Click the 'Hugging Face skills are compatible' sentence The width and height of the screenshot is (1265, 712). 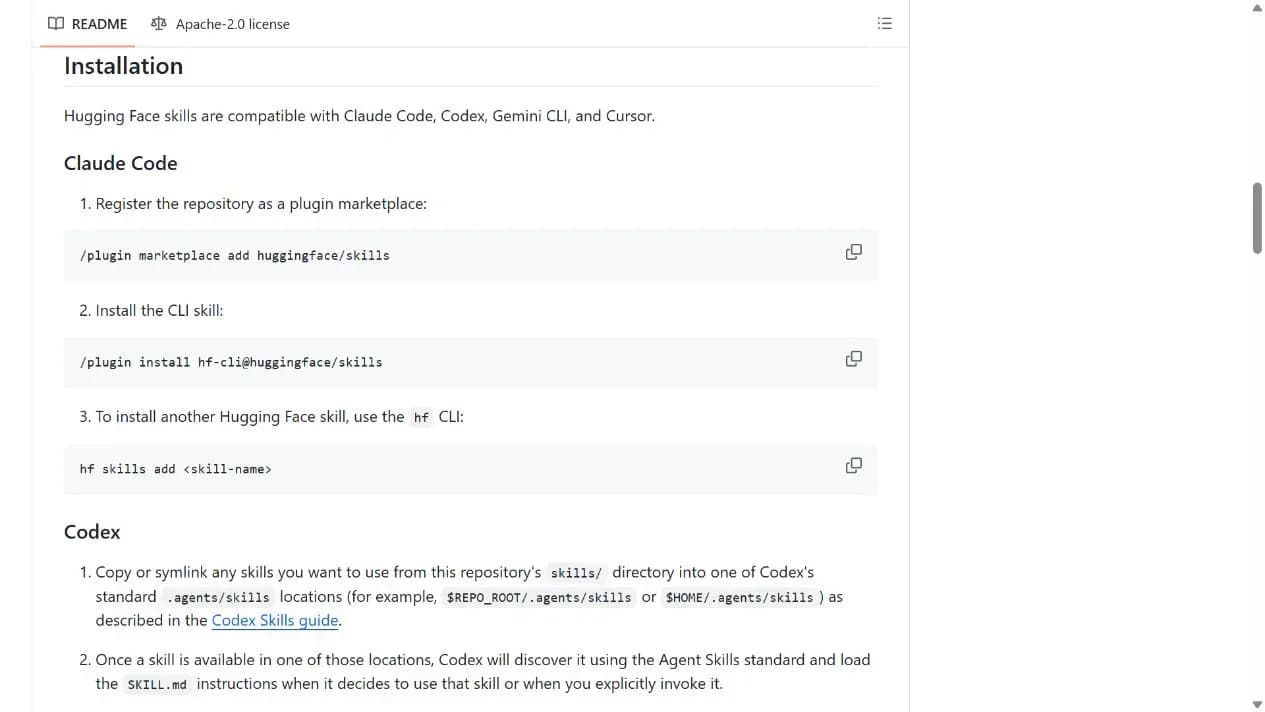click(x=359, y=116)
